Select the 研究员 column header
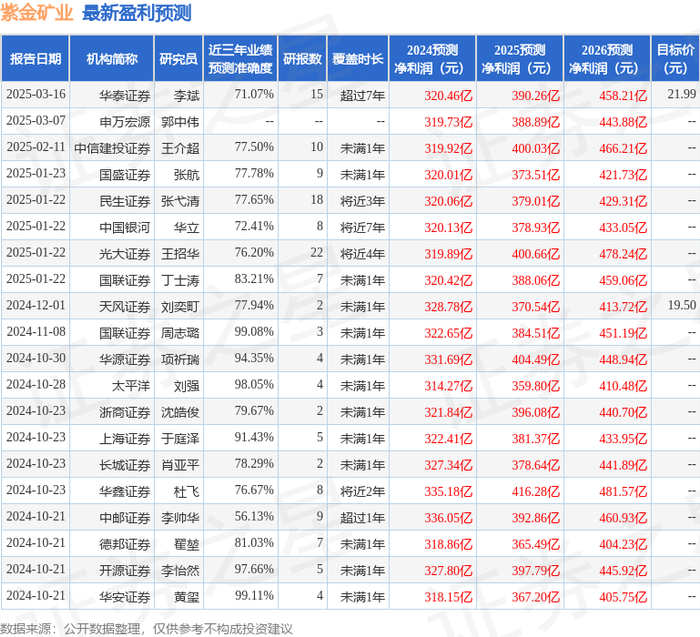 (179, 59)
